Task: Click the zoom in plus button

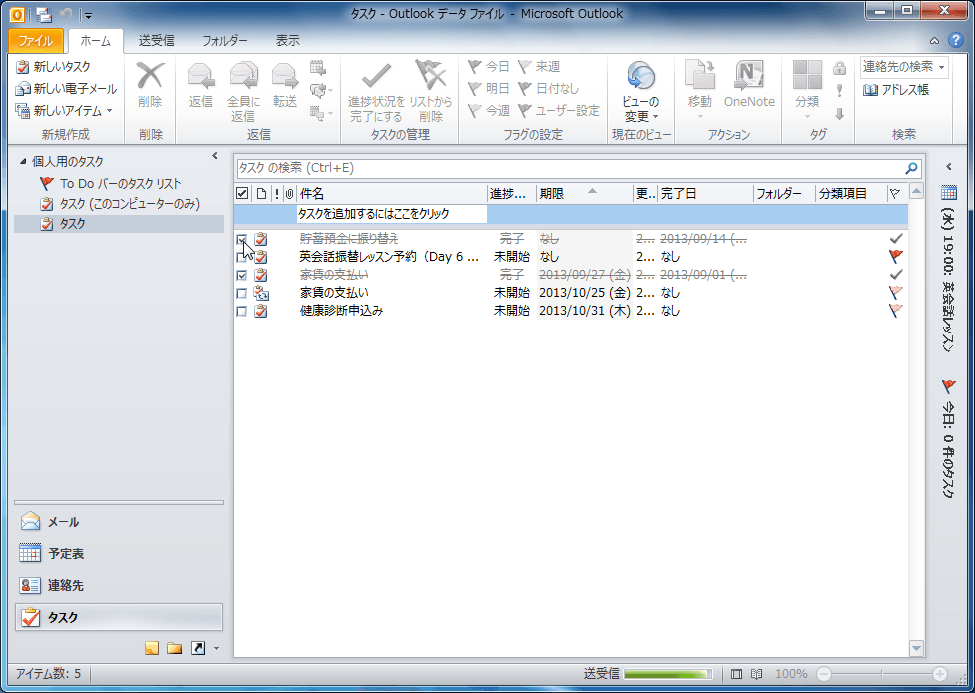Action: coord(940,674)
